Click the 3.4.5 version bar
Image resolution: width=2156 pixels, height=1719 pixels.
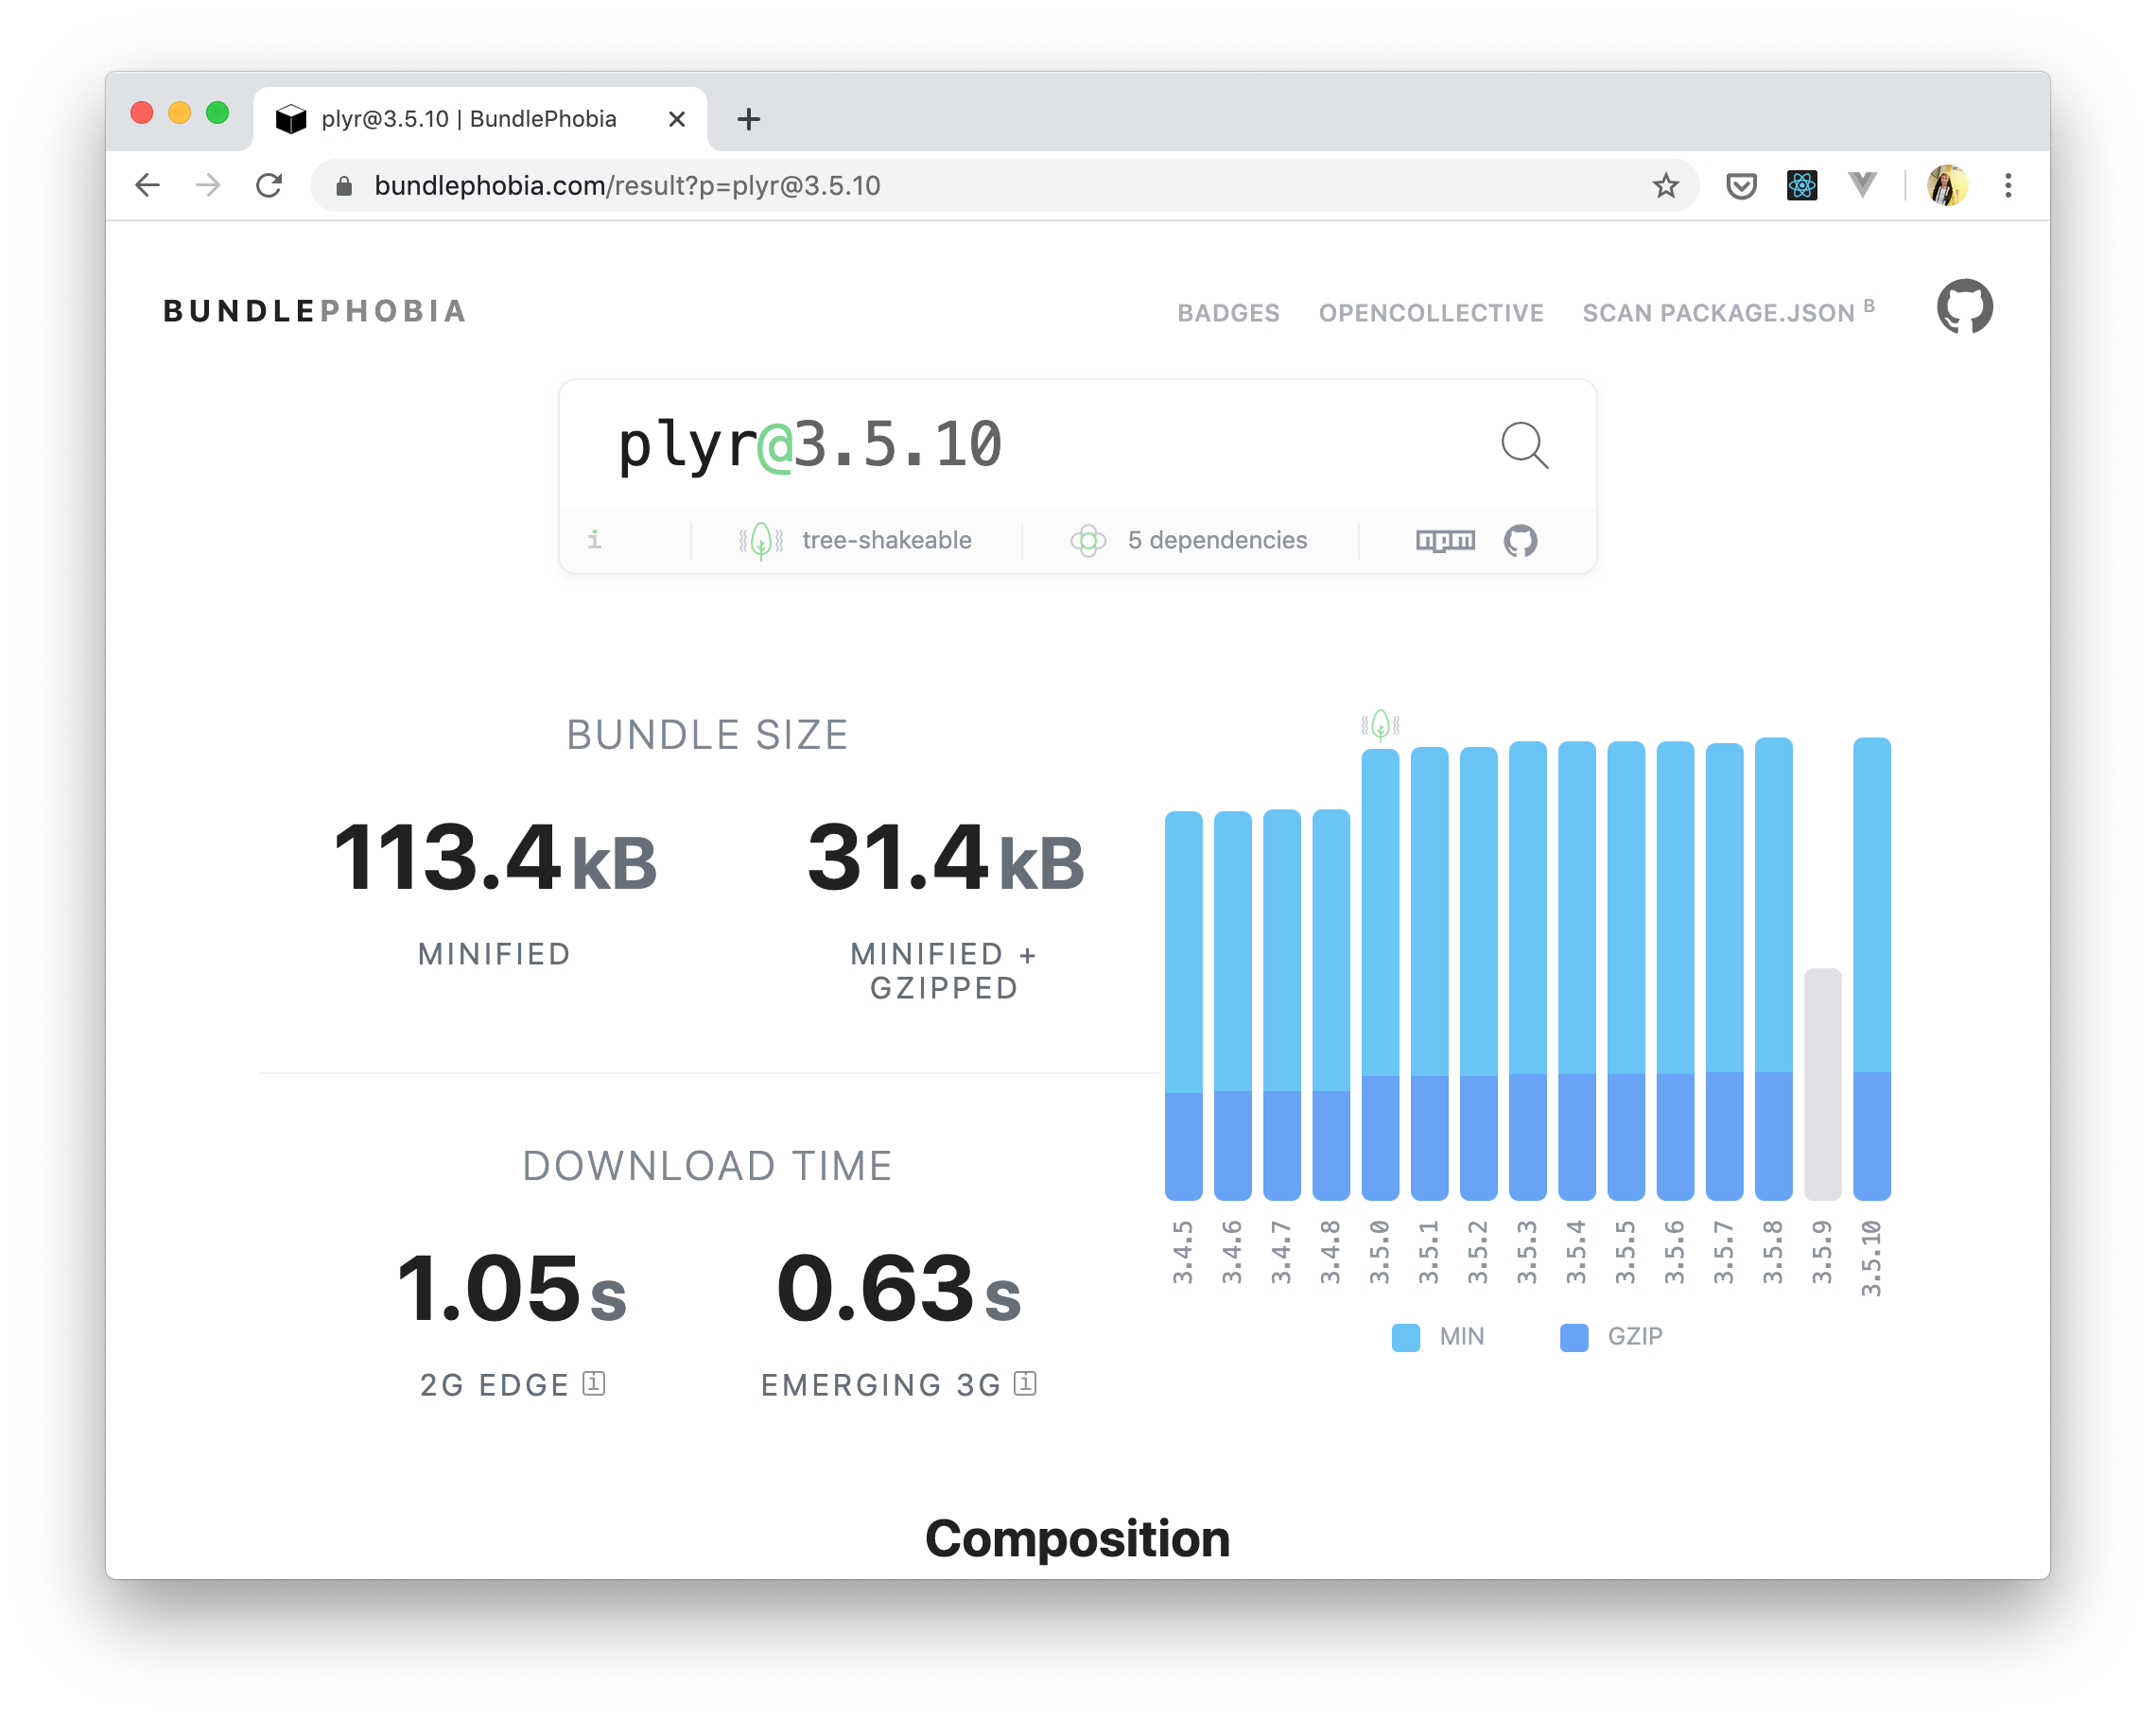click(1183, 1005)
